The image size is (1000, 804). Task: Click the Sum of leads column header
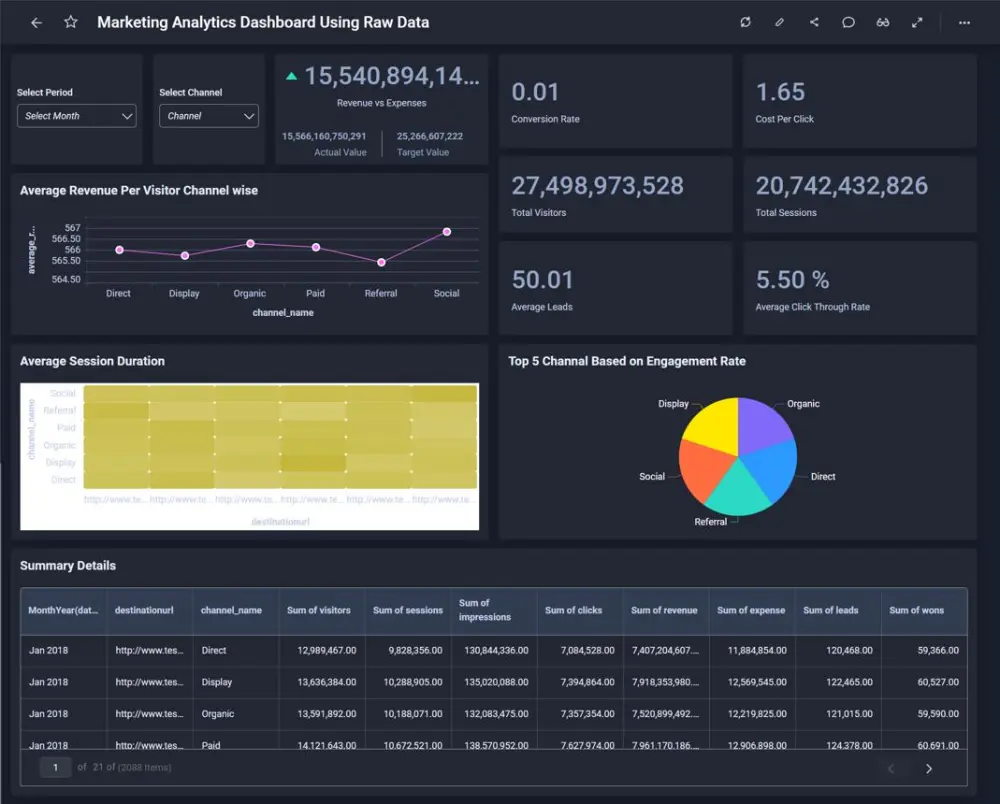[x=839, y=610]
